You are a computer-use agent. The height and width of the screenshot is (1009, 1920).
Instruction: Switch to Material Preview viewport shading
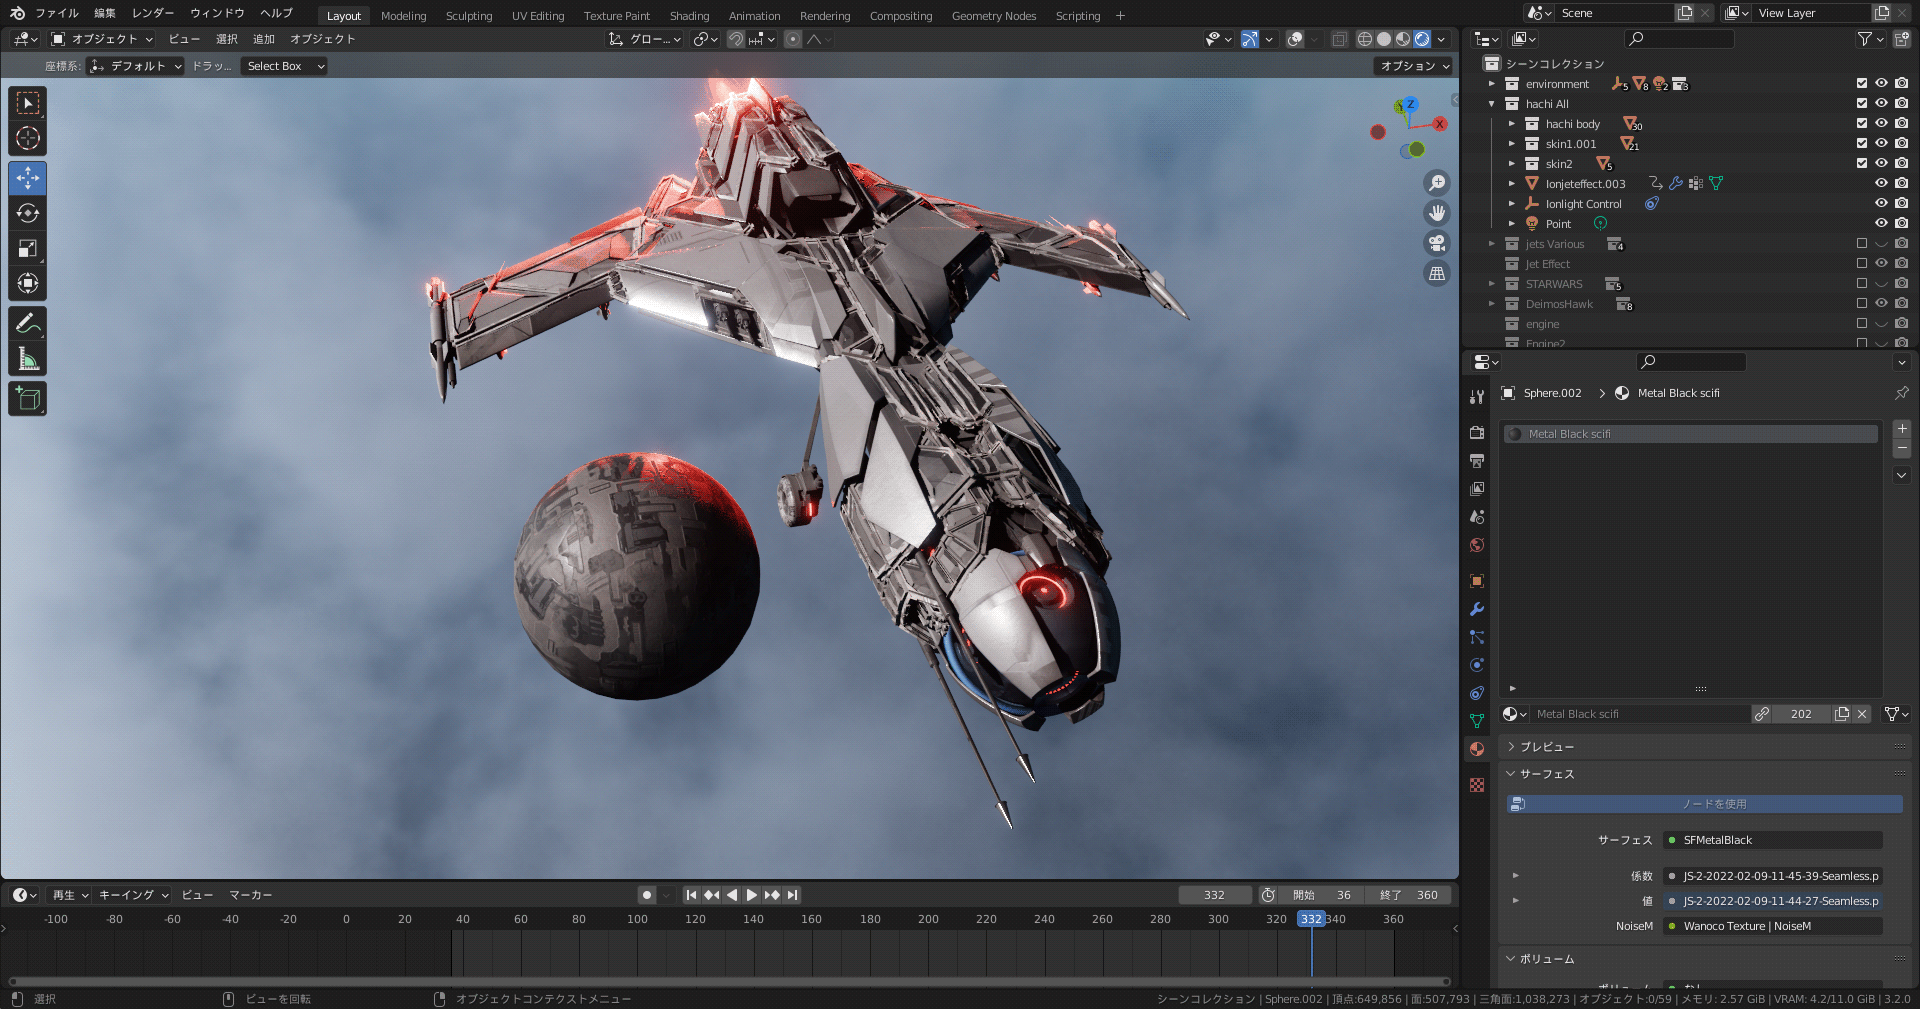coord(1402,39)
